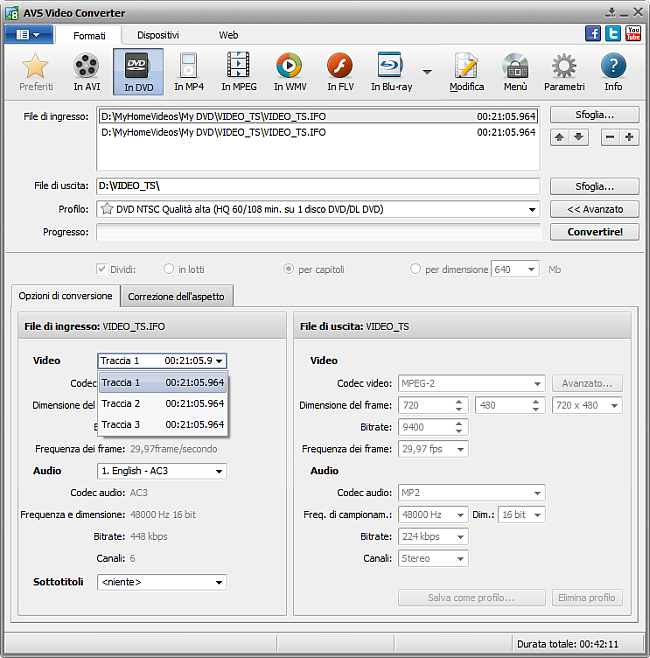Adjust the Bitrate 9400 stepper

pyautogui.click(x=459, y=427)
